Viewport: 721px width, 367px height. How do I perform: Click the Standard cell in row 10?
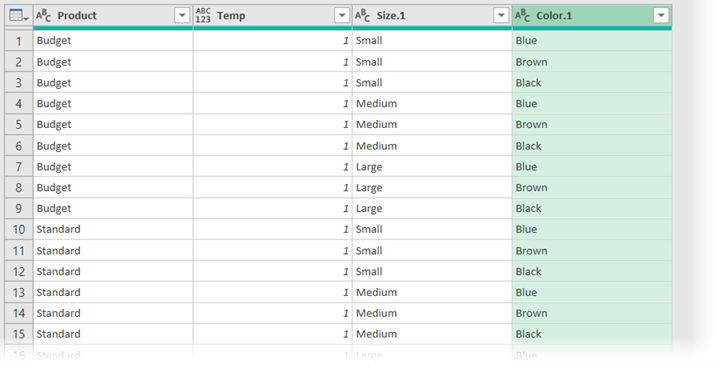113,229
